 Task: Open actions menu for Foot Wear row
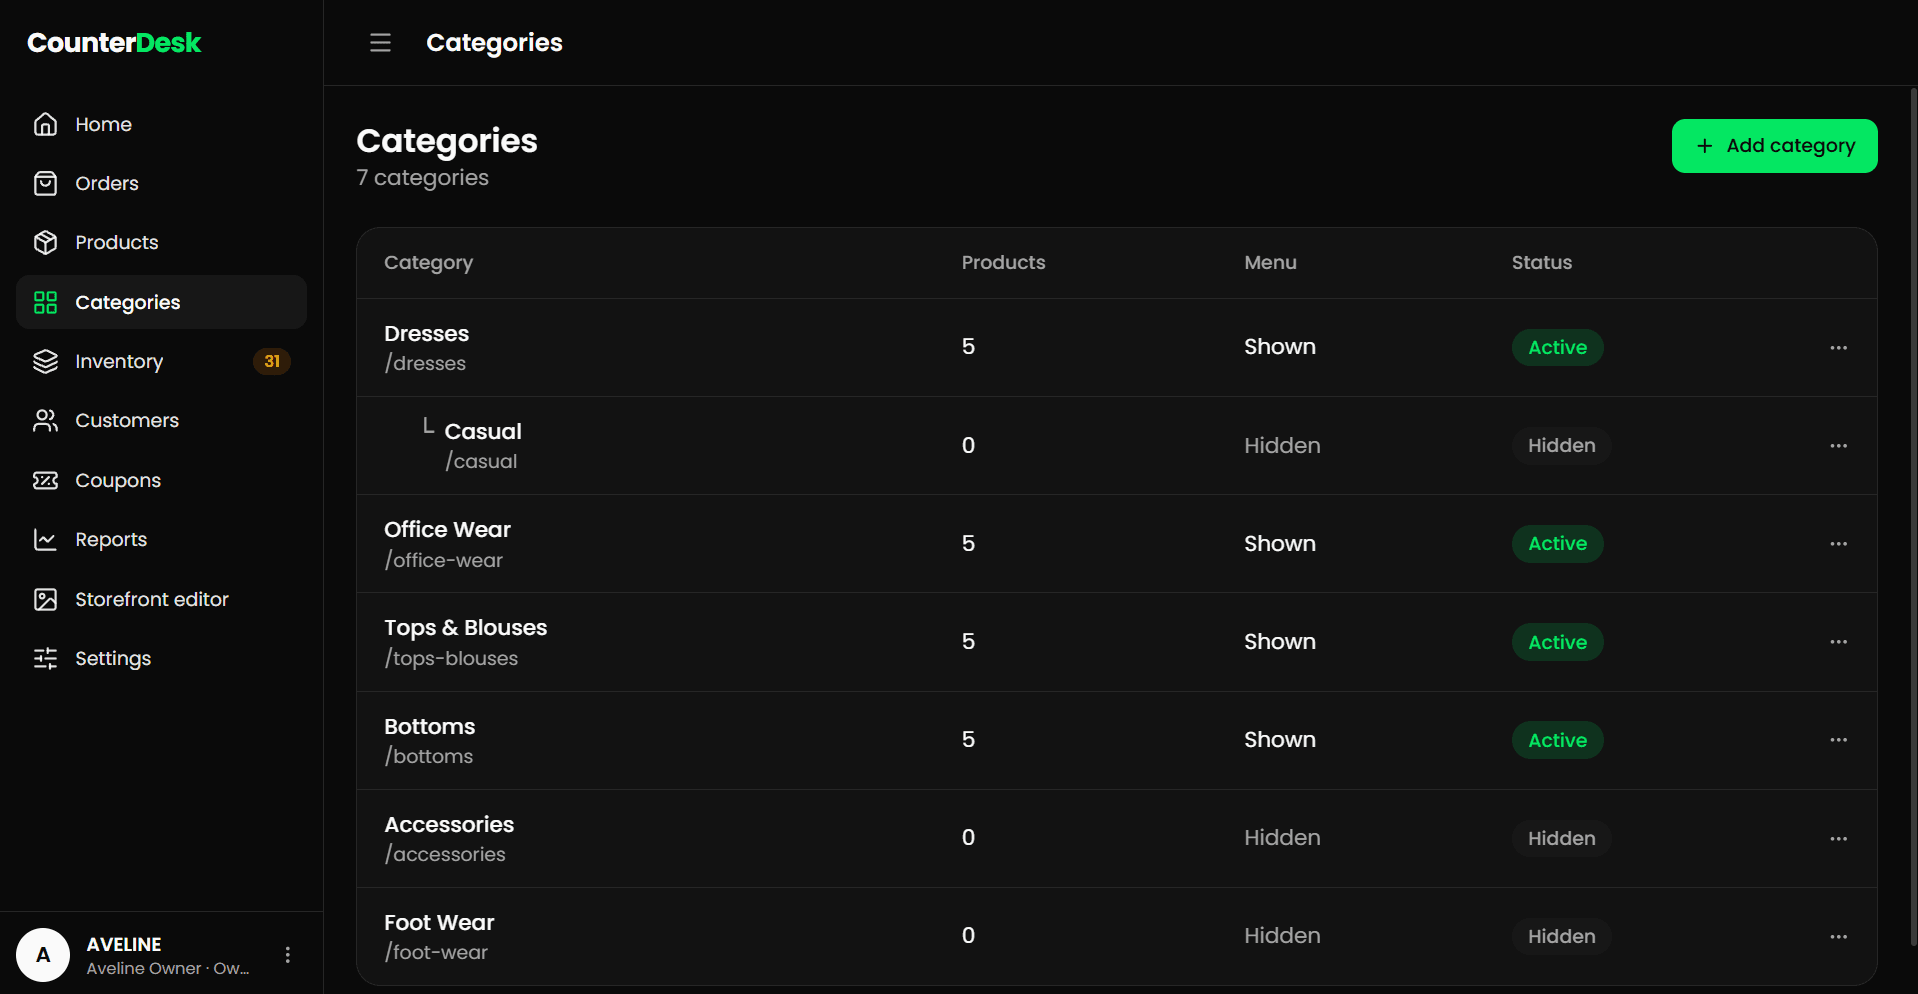pyautogui.click(x=1838, y=936)
